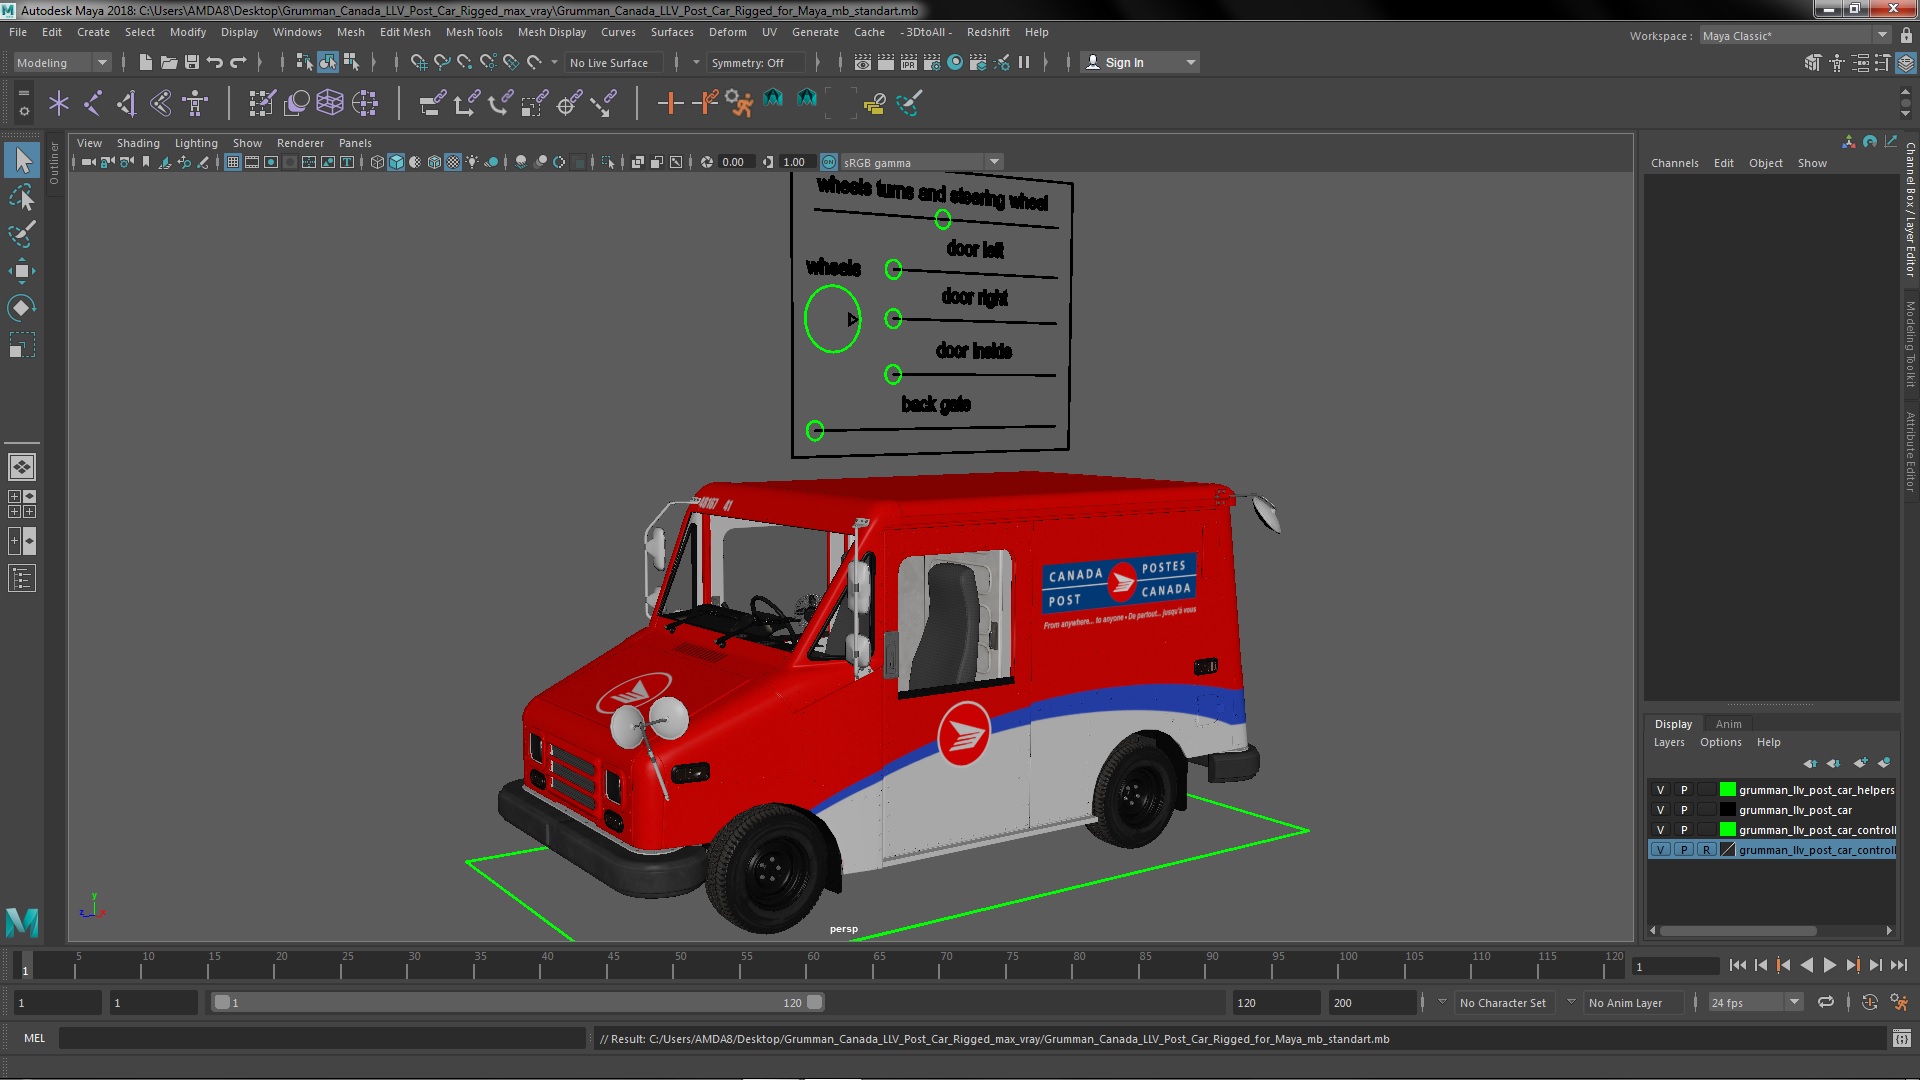Click the Create new layer icon
The image size is (1920, 1080).
[1860, 763]
